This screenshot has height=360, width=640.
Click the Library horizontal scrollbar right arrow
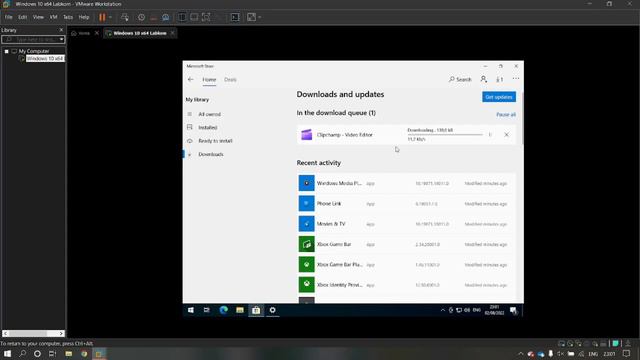pyautogui.click(x=61, y=333)
